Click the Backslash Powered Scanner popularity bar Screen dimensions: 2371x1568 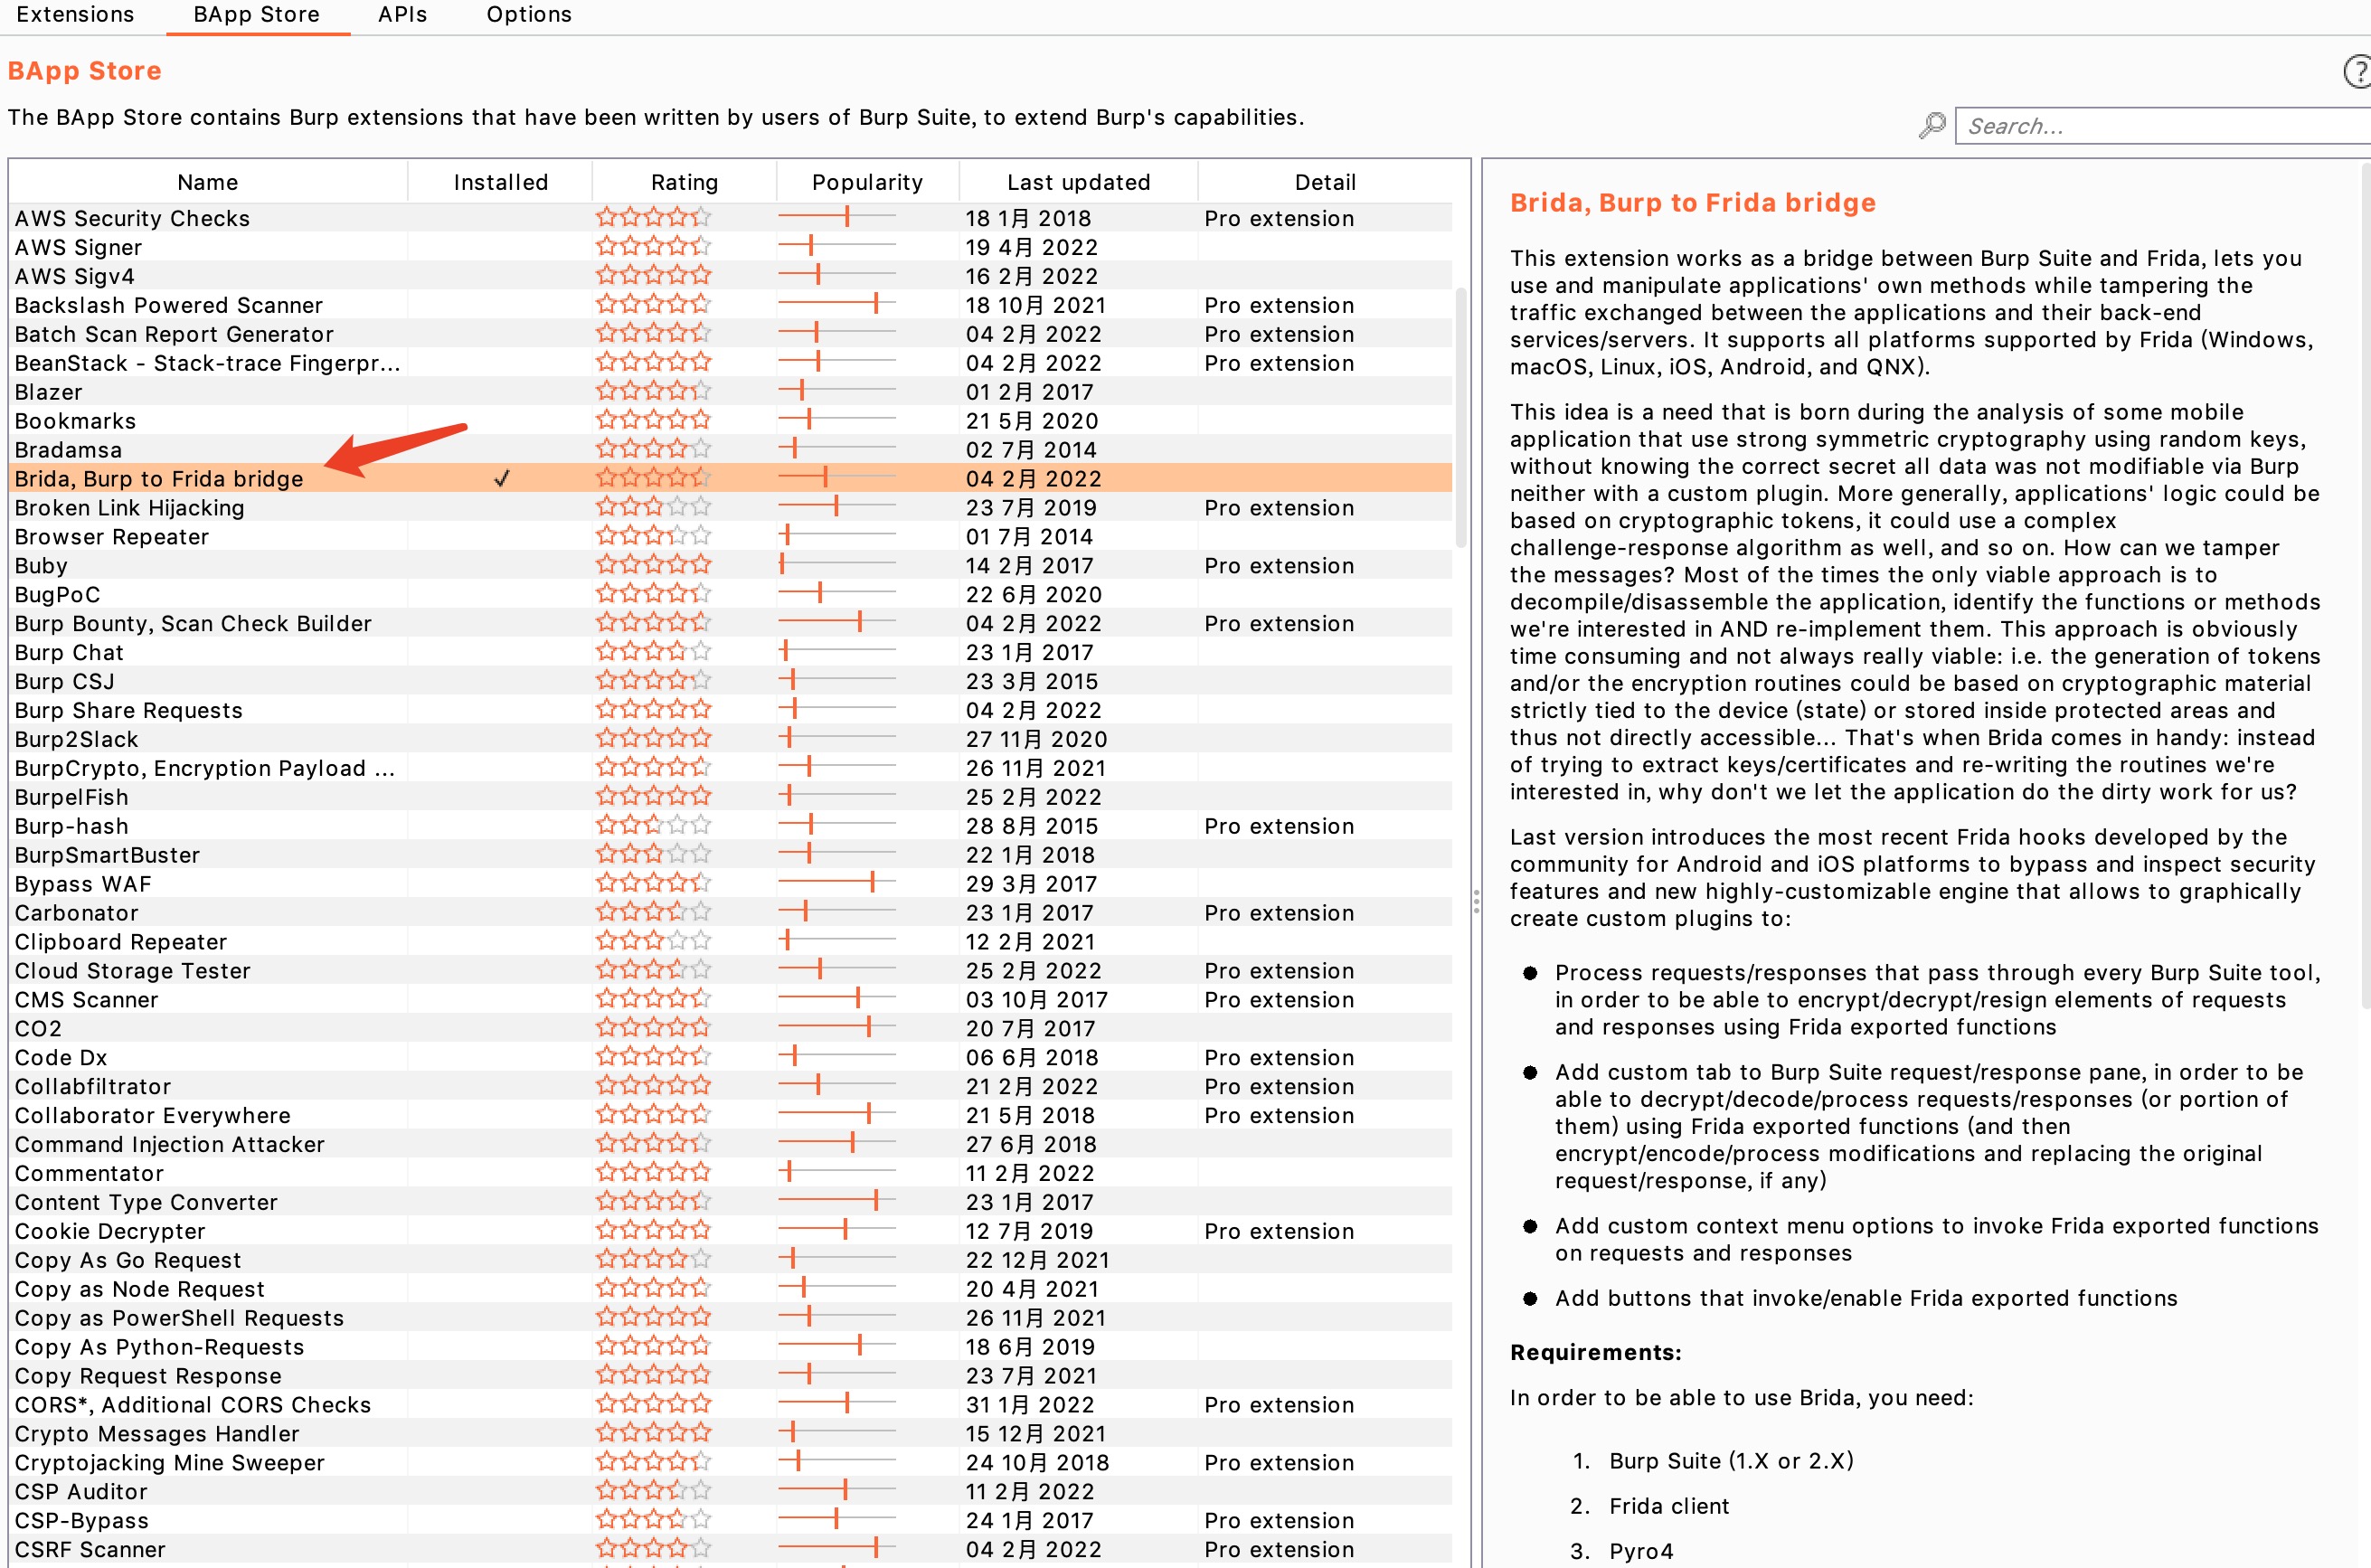837,305
